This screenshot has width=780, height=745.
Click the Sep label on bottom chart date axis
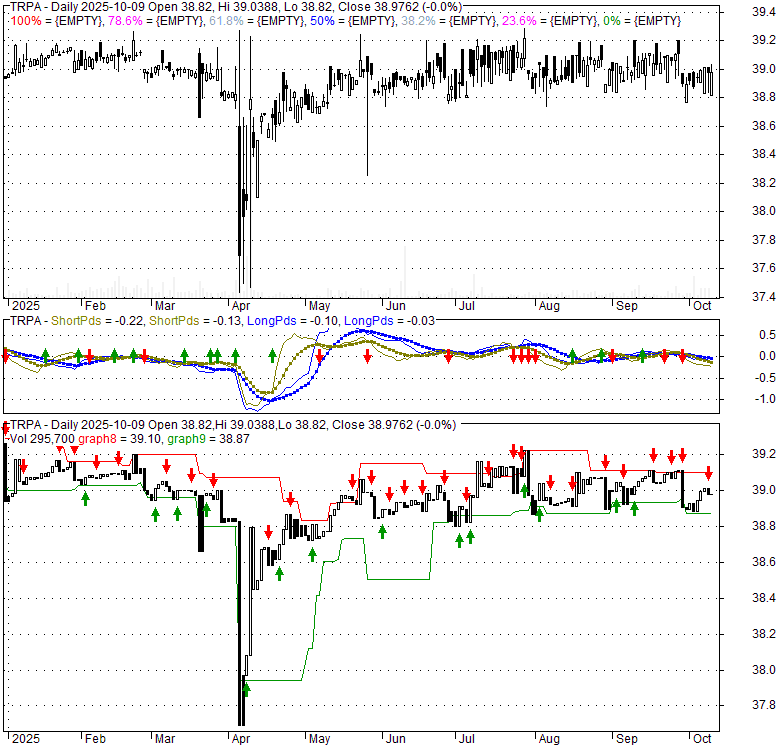pos(626,739)
